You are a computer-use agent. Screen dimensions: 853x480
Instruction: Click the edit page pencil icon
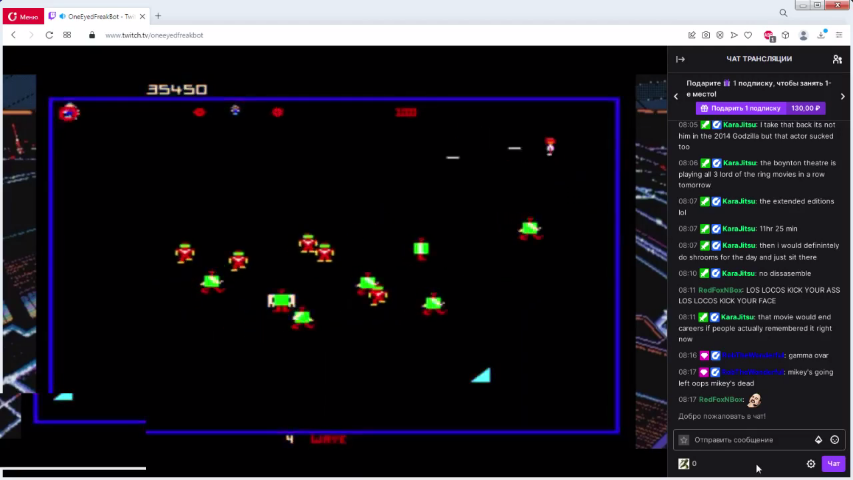[691, 35]
